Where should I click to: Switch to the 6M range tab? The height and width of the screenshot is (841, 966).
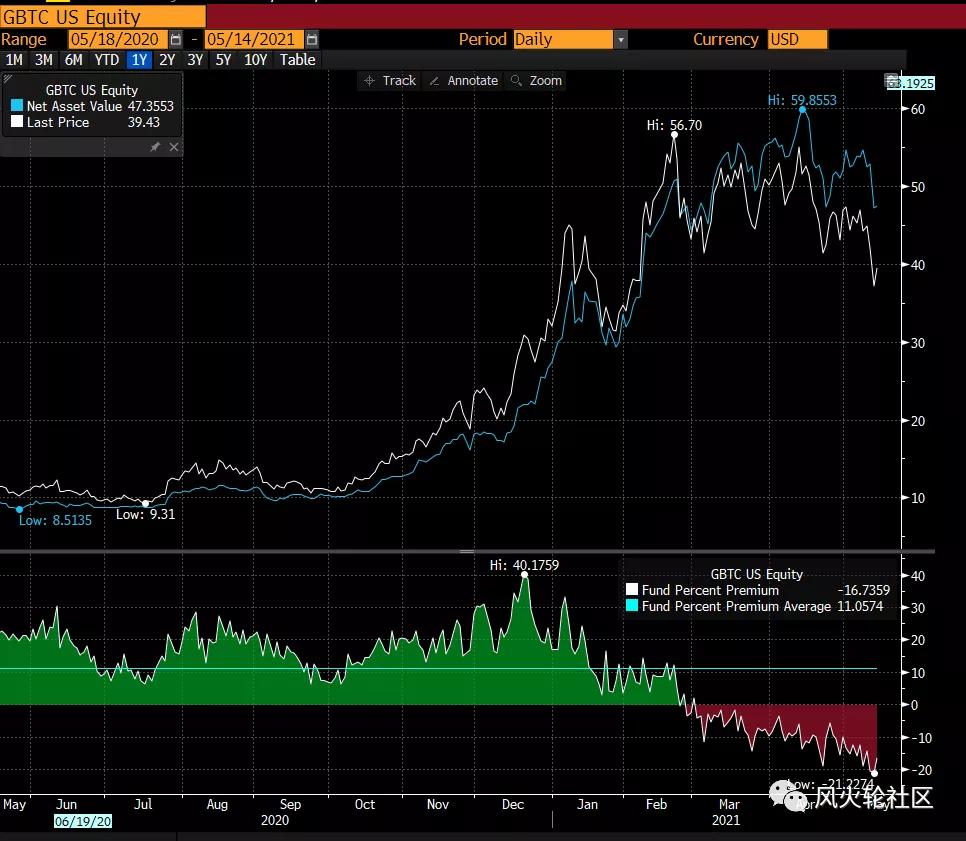(73, 59)
